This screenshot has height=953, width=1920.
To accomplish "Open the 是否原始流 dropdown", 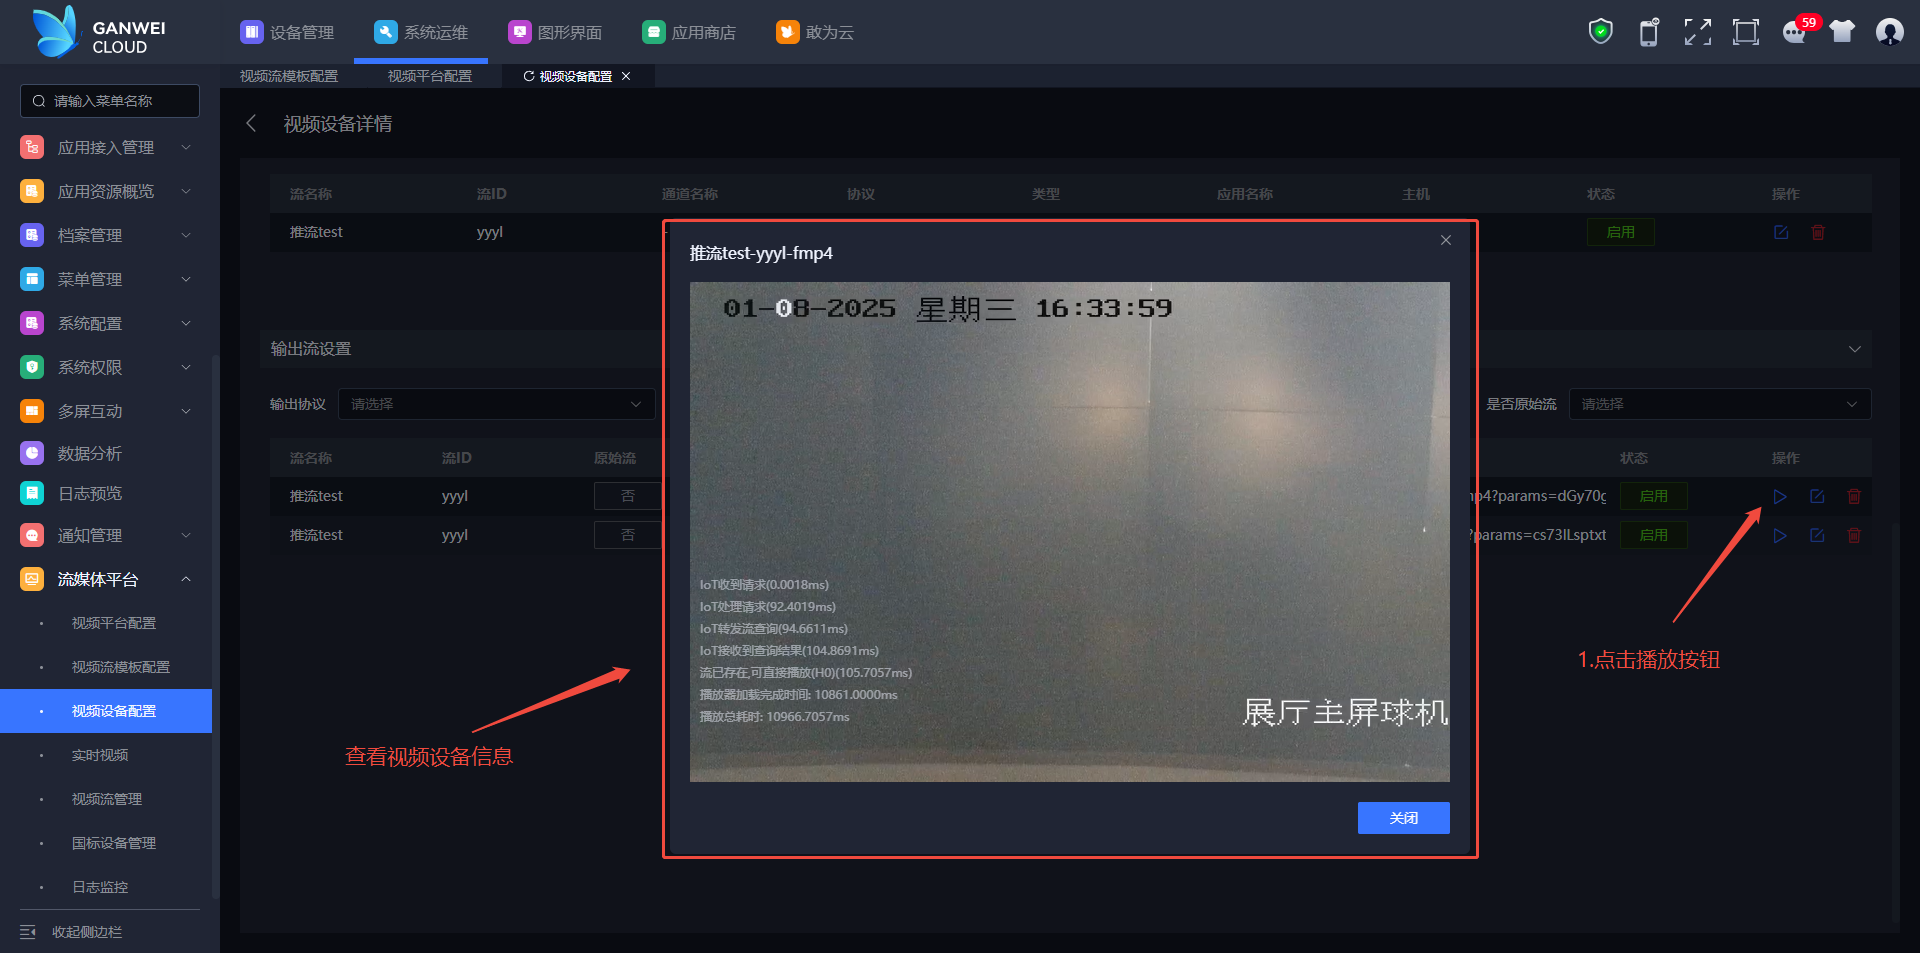I will point(1720,404).
